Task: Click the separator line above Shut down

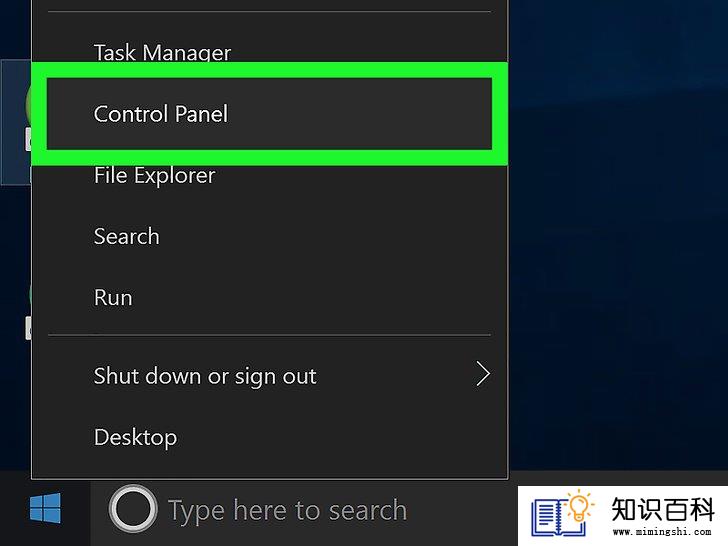Action: click(x=269, y=335)
